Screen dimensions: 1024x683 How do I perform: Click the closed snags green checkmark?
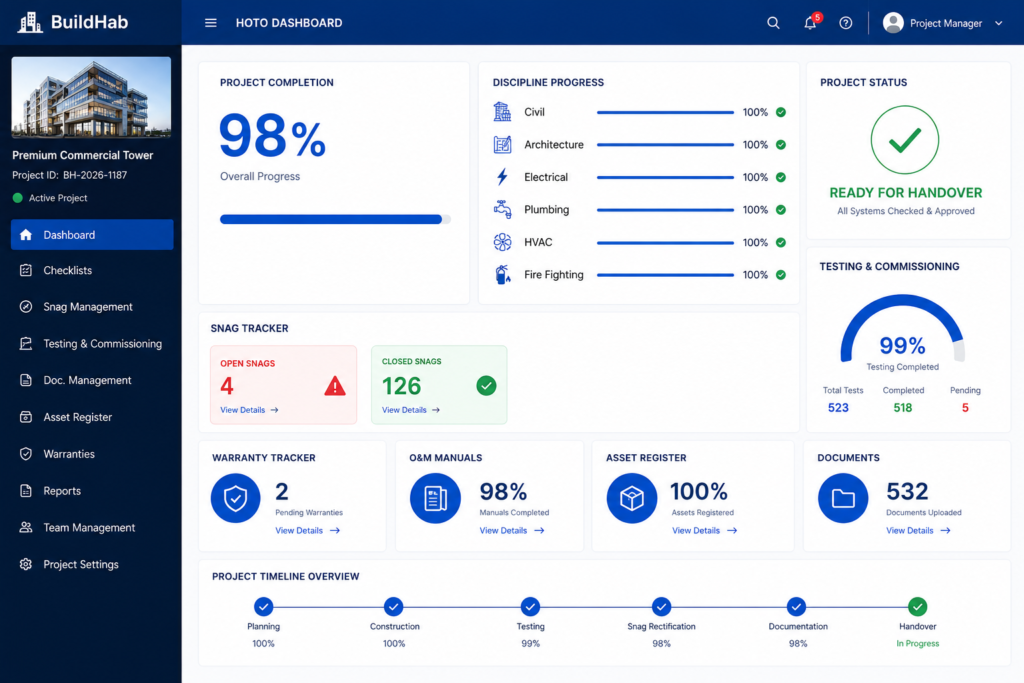486,386
